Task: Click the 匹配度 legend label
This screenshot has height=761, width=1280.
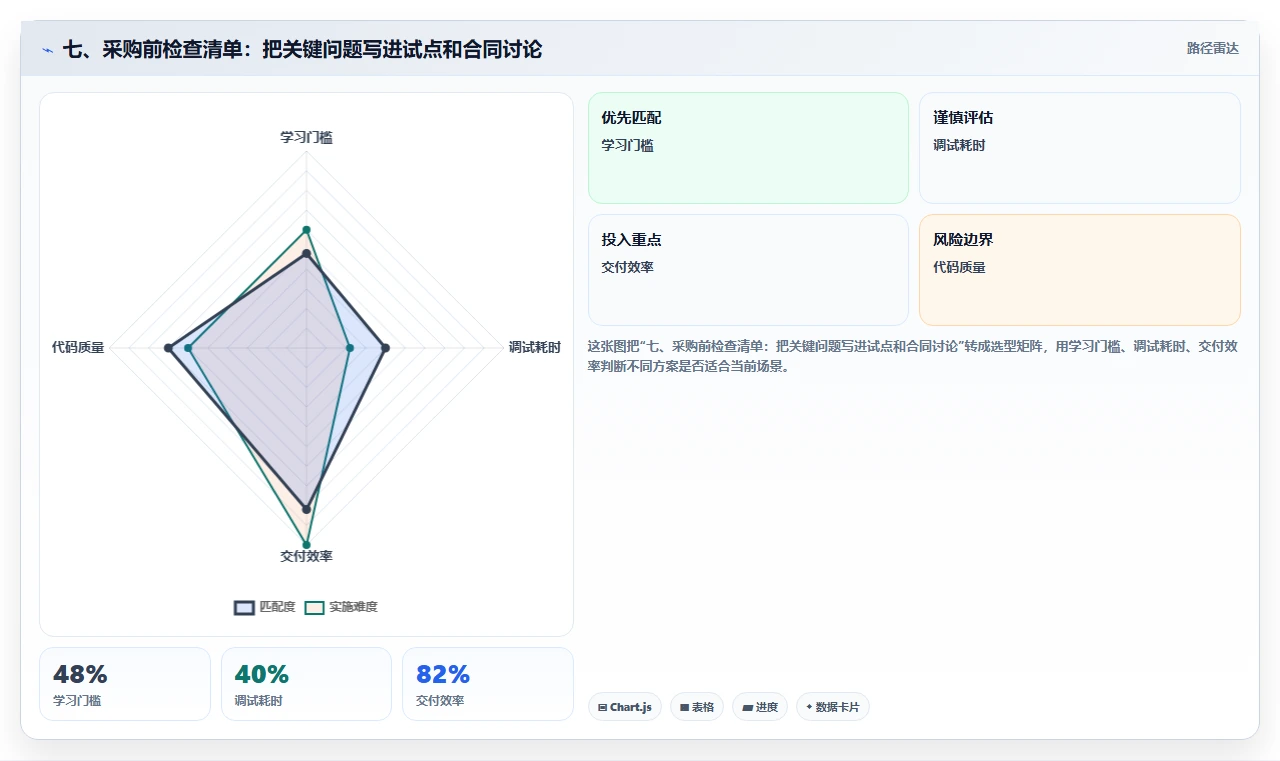Action: coord(277,607)
